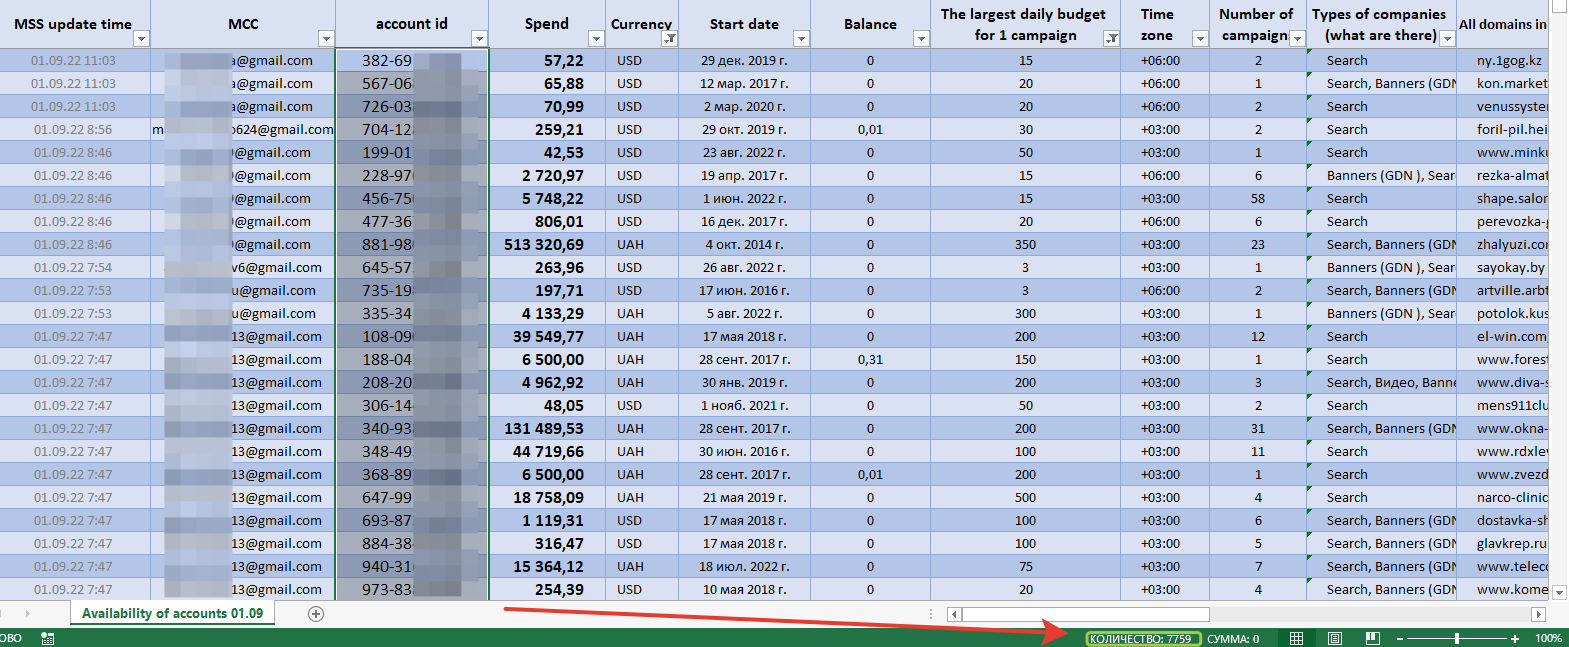Switch to Page Layout view
Screen dimensions: 1569x647
pos(1334,638)
